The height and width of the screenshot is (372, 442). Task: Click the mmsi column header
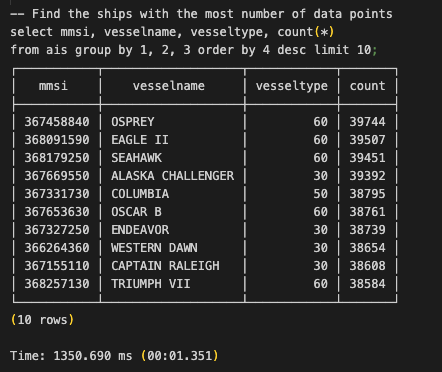tap(53, 86)
